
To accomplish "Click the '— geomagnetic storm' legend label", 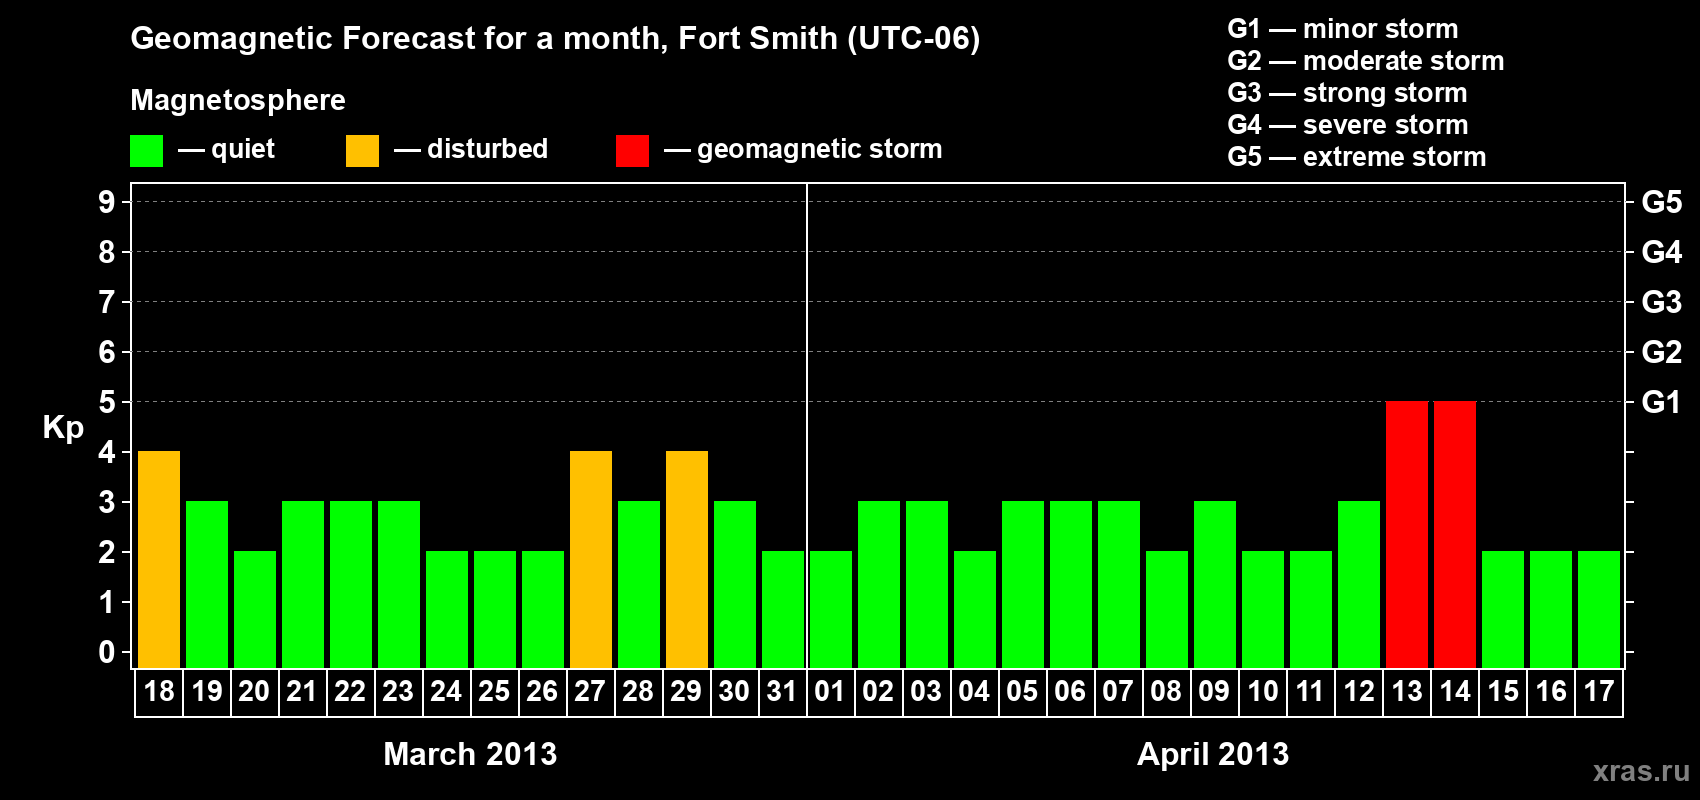I will (x=803, y=150).
